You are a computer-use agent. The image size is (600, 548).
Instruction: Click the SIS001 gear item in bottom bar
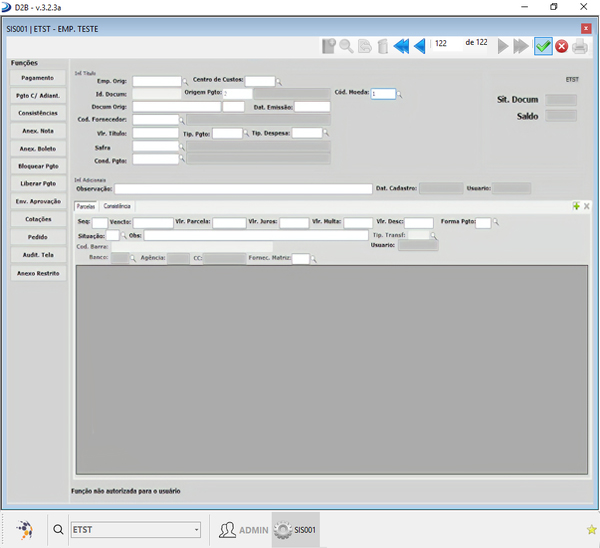(x=296, y=530)
